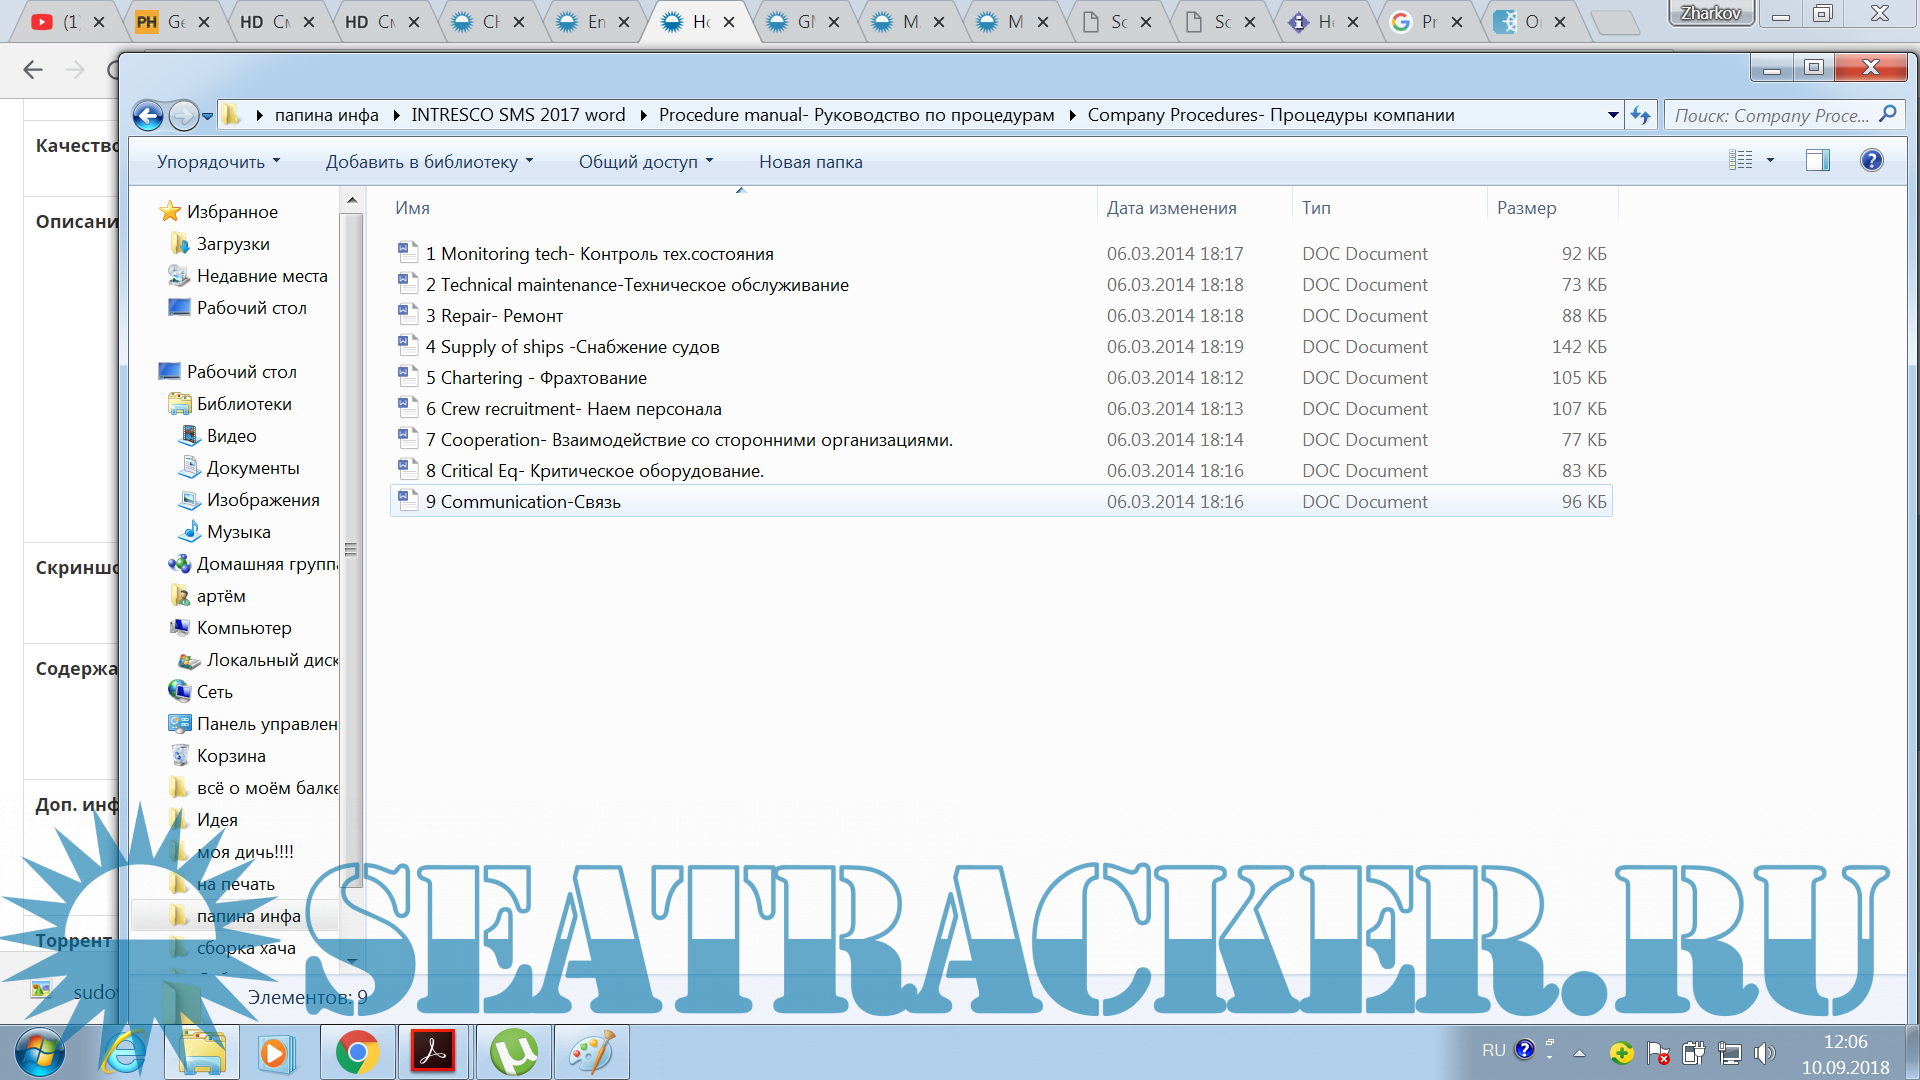Sort by the Дата изменения column header
Image resolution: width=1920 pixels, height=1080 pixels.
pos(1171,208)
